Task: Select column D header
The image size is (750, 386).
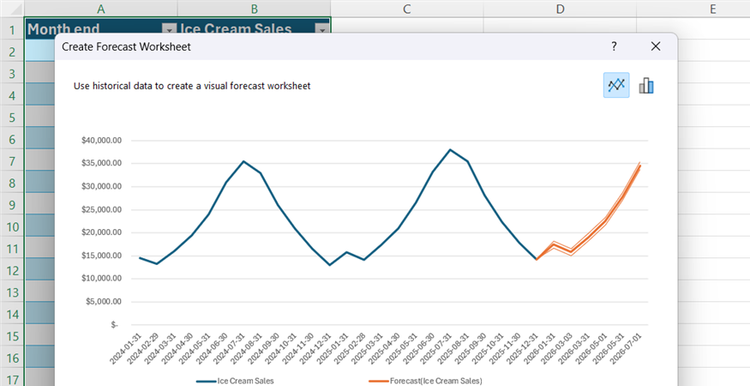Action: [560, 9]
